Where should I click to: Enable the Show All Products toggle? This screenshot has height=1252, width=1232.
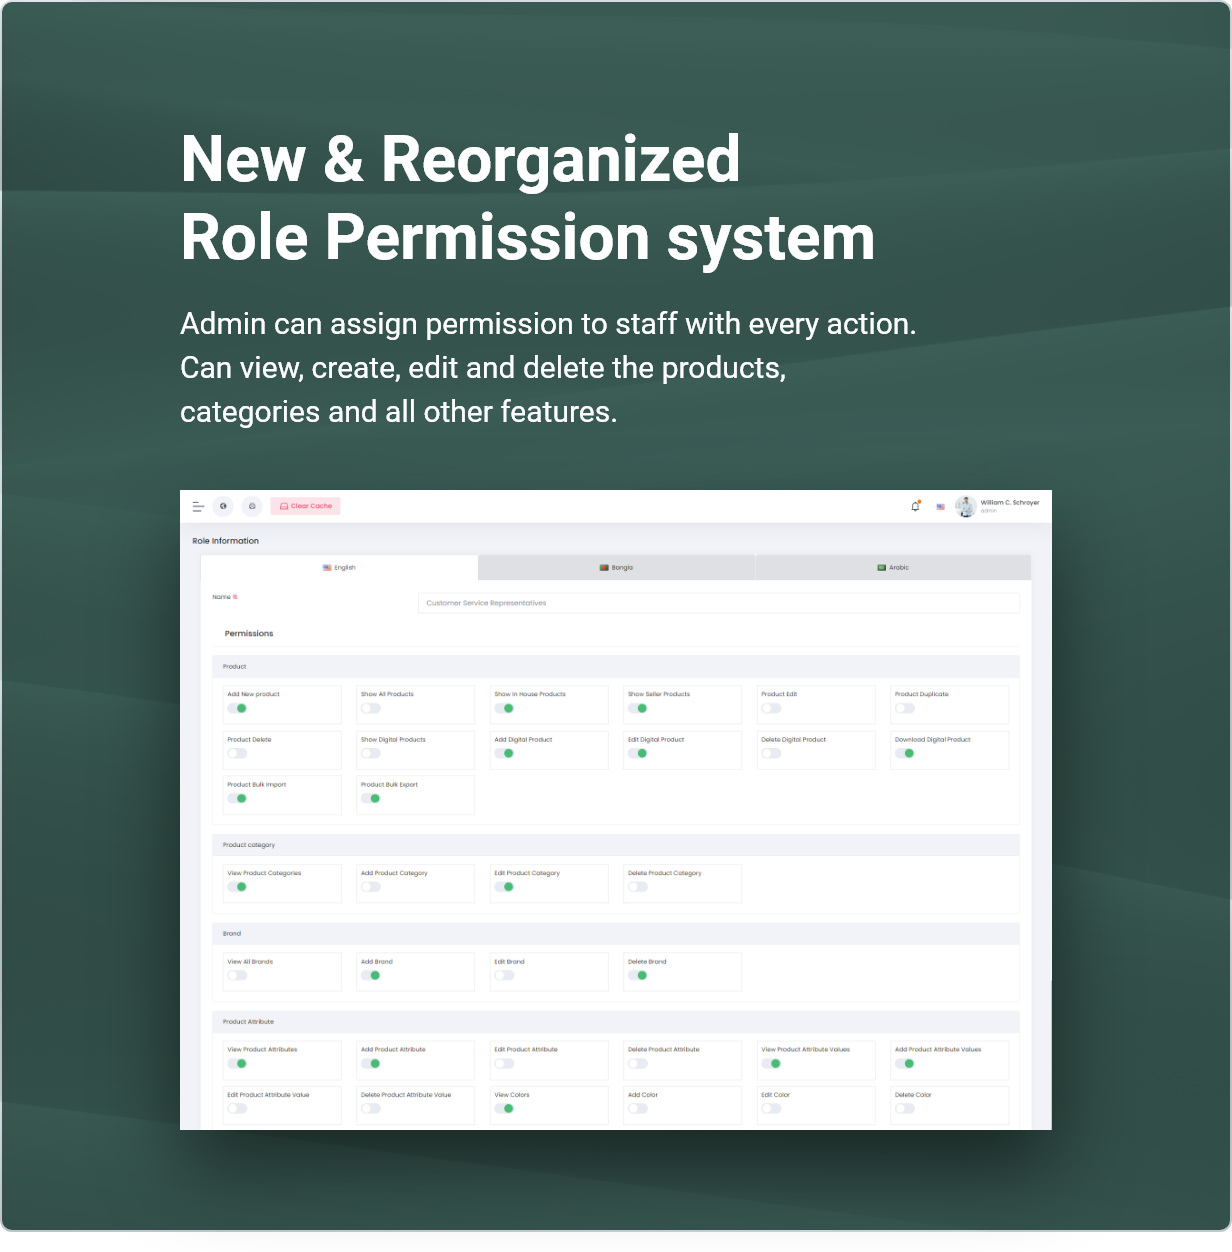pos(371,708)
